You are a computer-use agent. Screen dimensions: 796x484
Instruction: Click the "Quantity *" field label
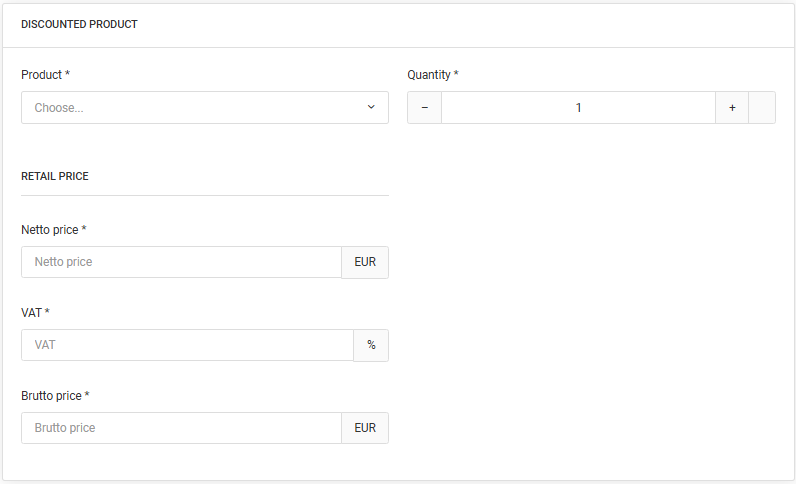pyautogui.click(x=432, y=75)
